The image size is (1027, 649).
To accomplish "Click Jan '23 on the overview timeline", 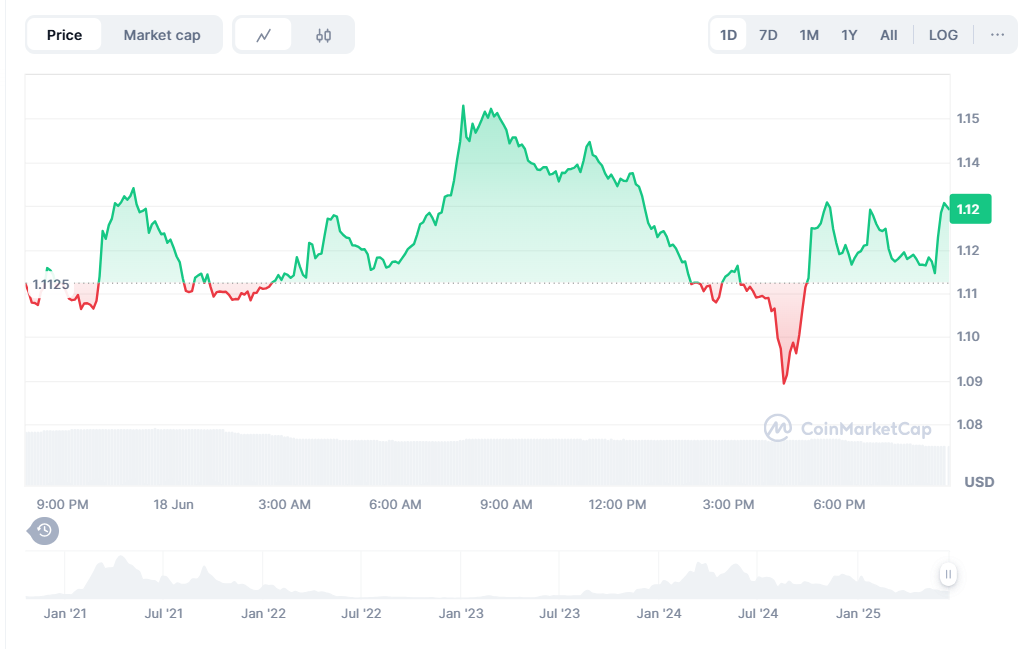I will click(x=462, y=613).
